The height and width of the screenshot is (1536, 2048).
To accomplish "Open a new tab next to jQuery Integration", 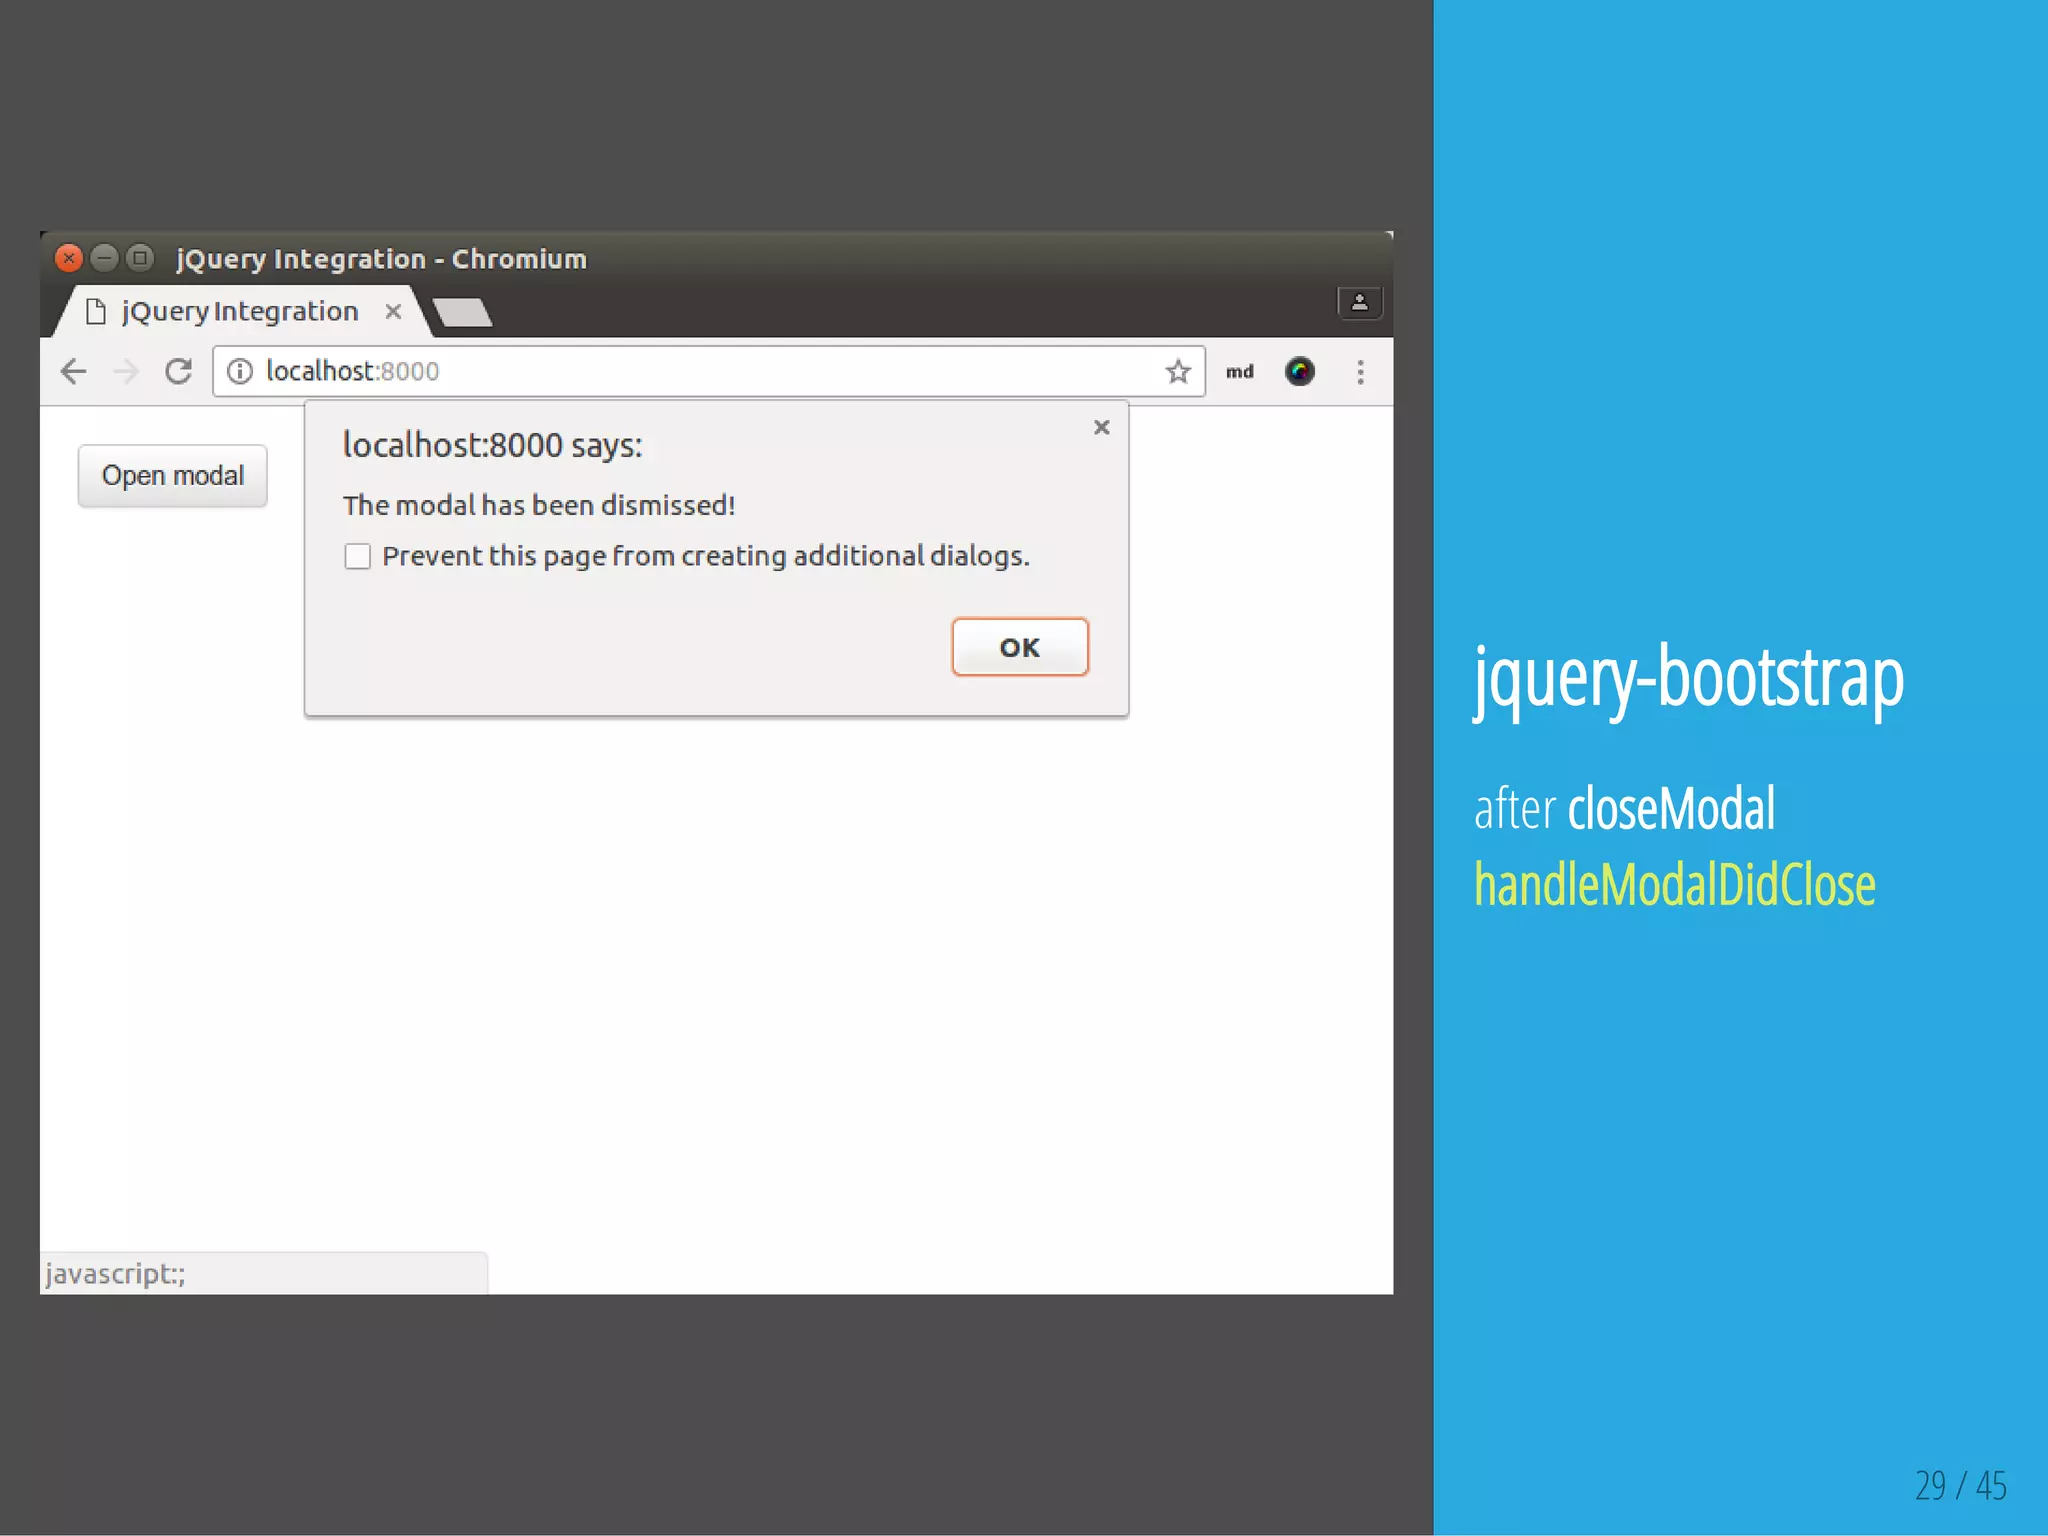I will 462,312.
